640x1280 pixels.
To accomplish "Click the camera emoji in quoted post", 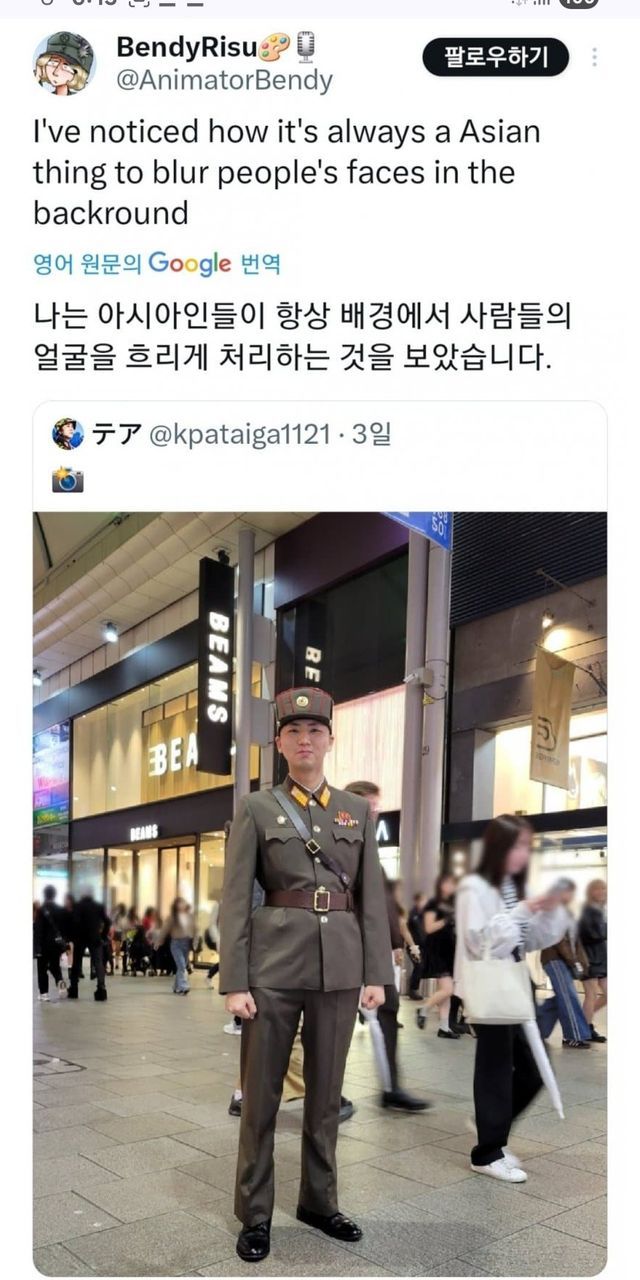I will (68, 479).
